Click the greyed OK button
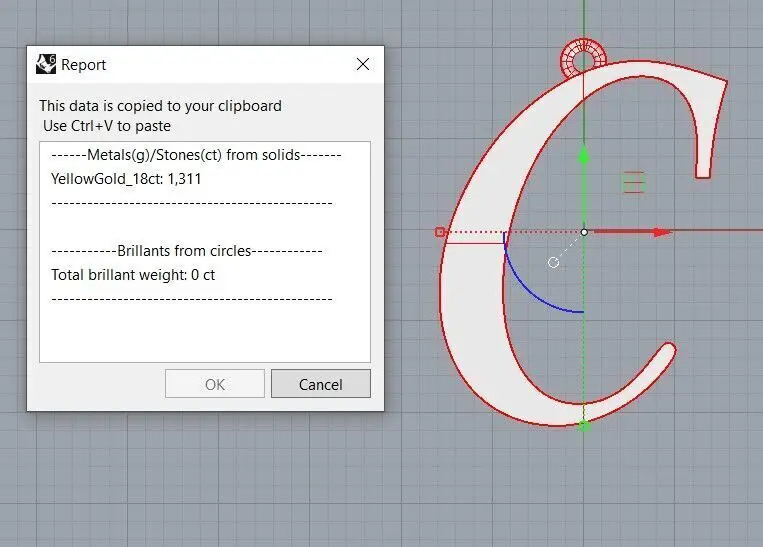763x547 pixels. pyautogui.click(x=215, y=383)
